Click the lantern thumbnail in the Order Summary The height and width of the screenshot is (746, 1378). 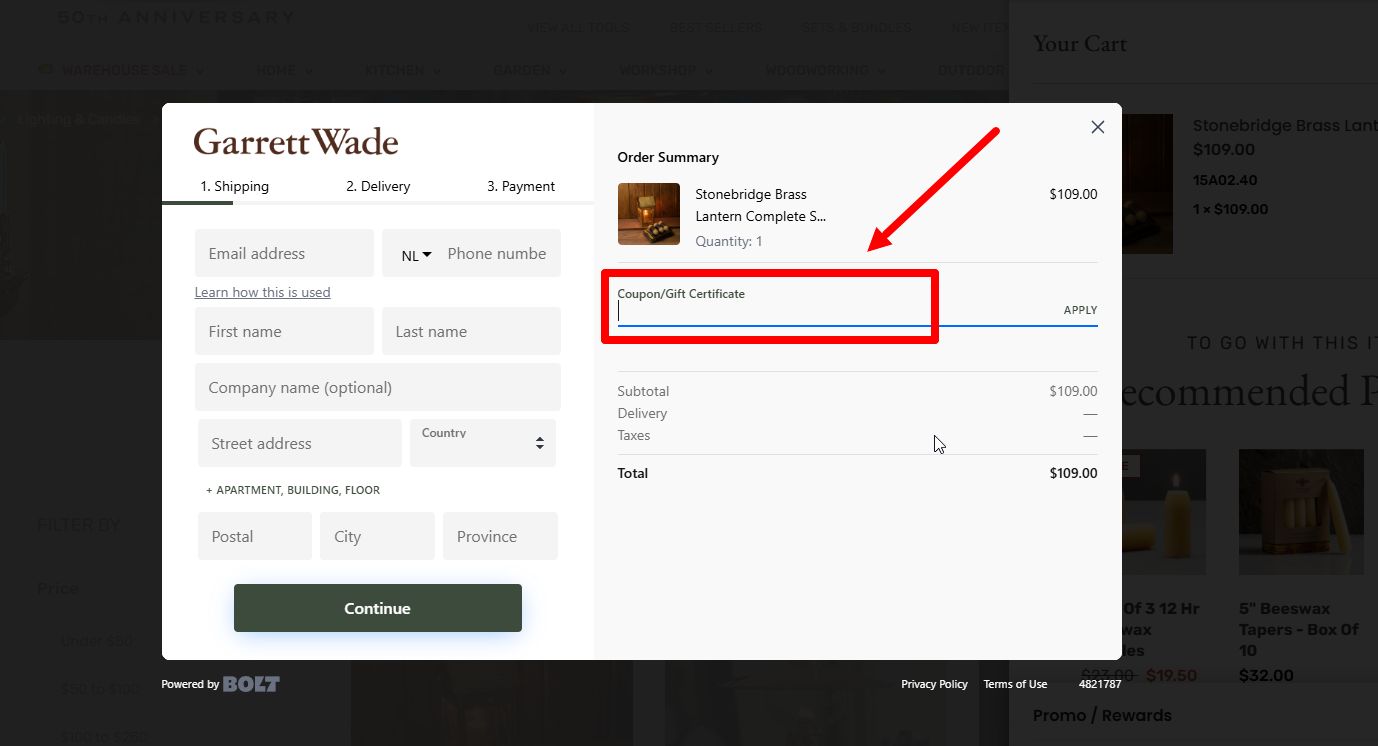648,213
